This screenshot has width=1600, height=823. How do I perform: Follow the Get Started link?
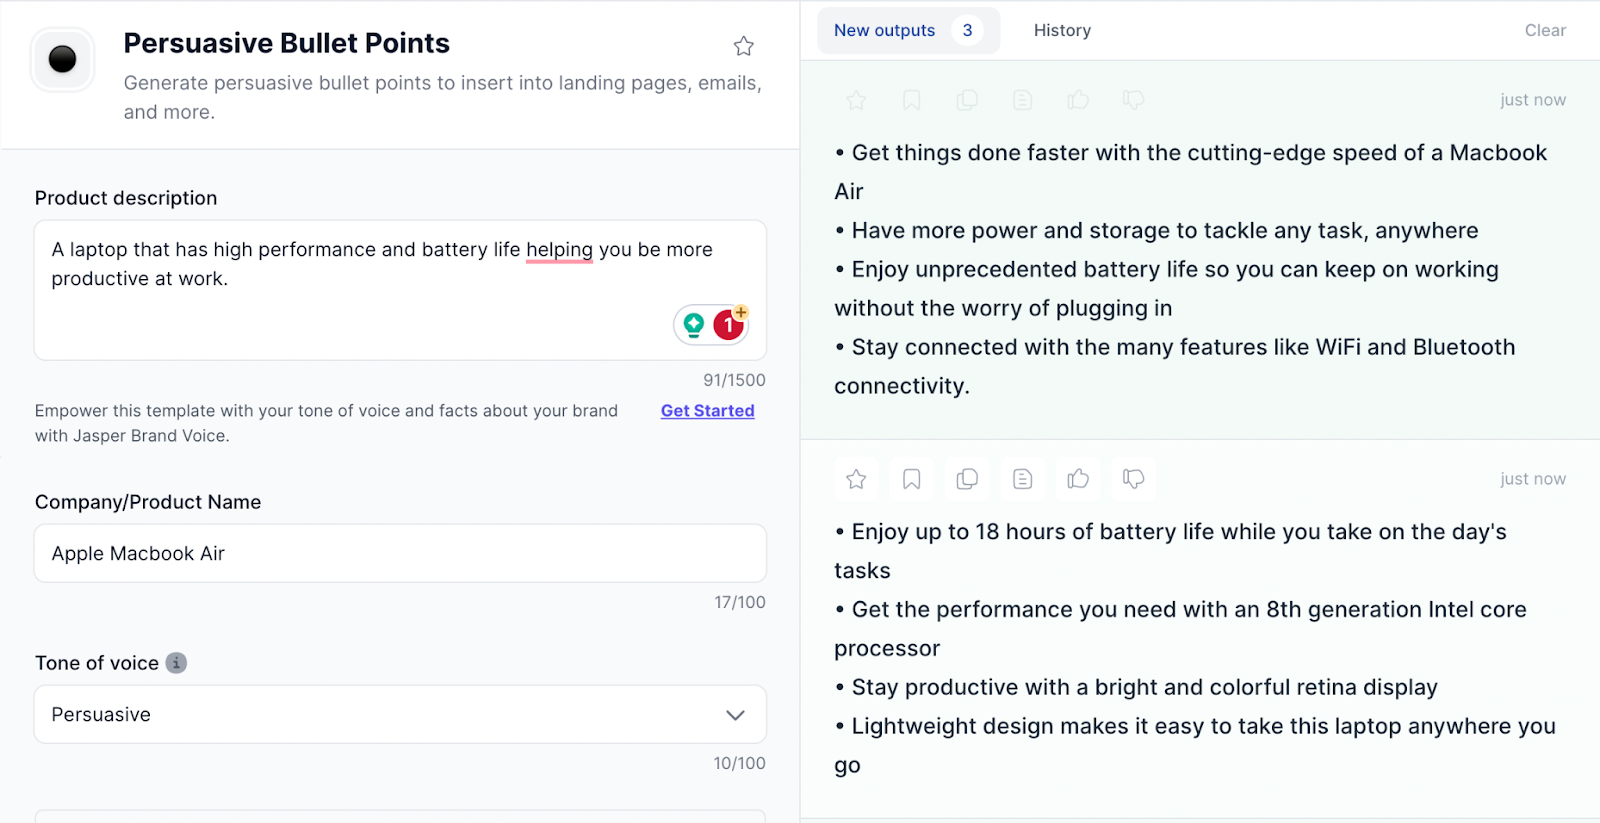[x=707, y=411]
